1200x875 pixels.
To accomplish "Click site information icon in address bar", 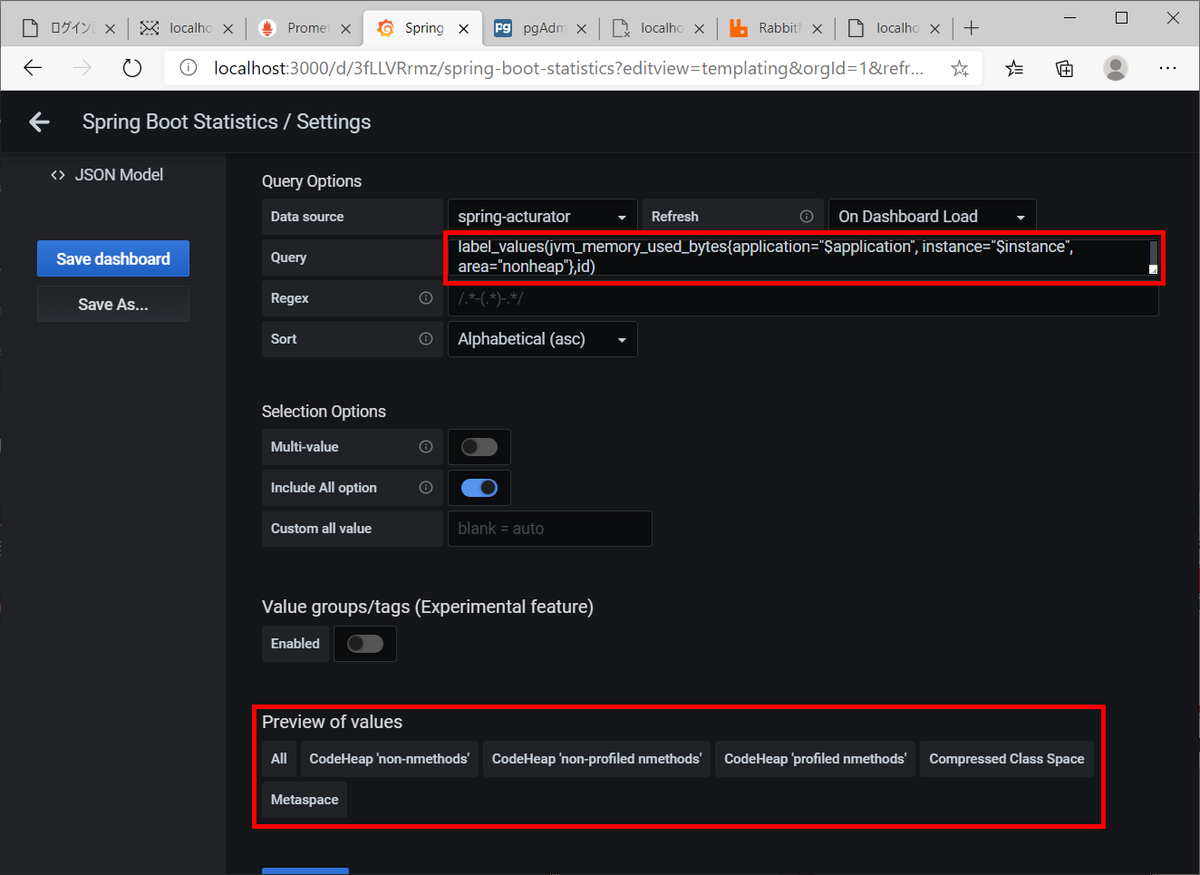I will coord(188,68).
